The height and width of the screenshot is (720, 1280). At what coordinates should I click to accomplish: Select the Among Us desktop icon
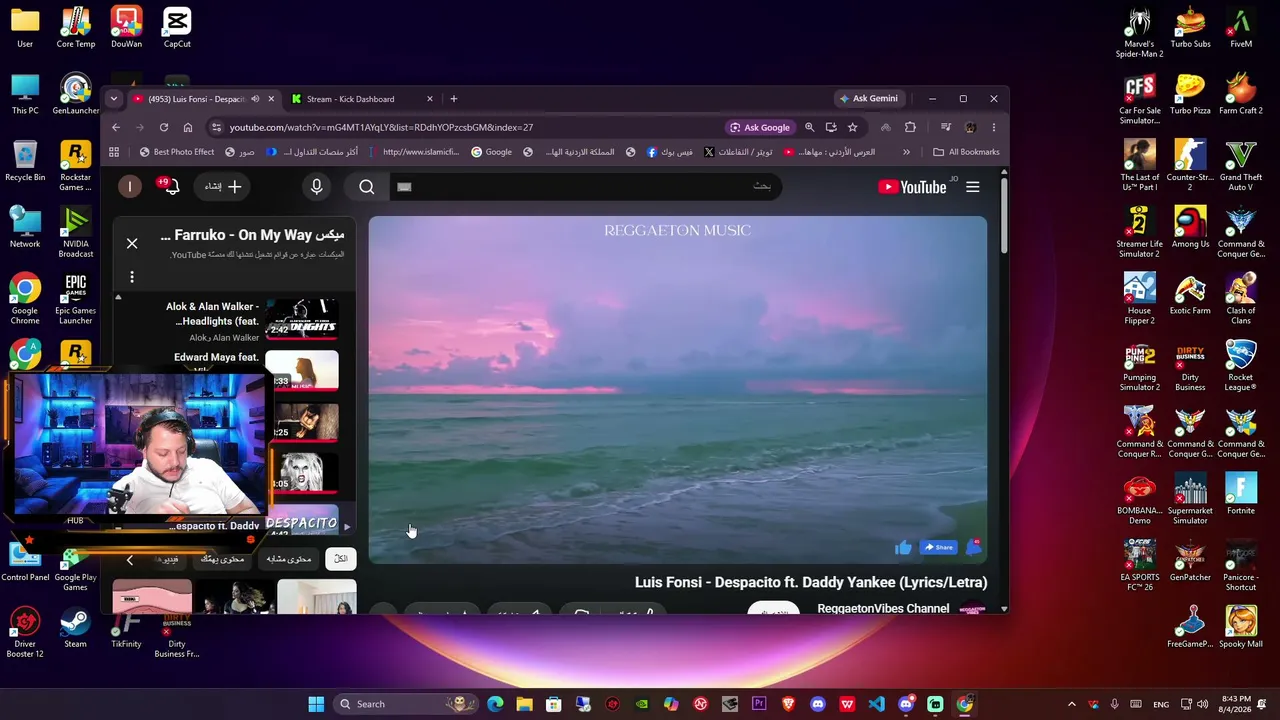pos(1190,228)
